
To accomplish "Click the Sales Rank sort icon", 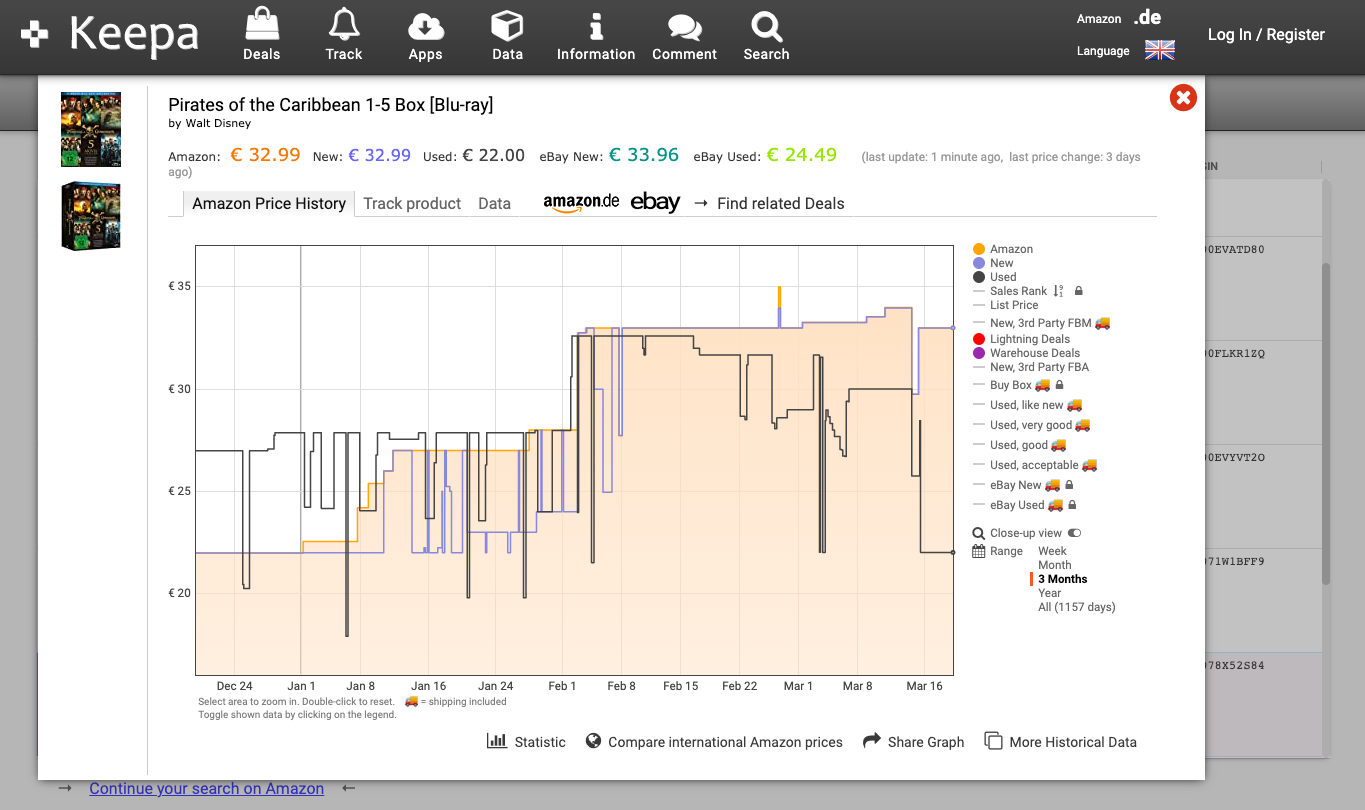I will 1059,291.
